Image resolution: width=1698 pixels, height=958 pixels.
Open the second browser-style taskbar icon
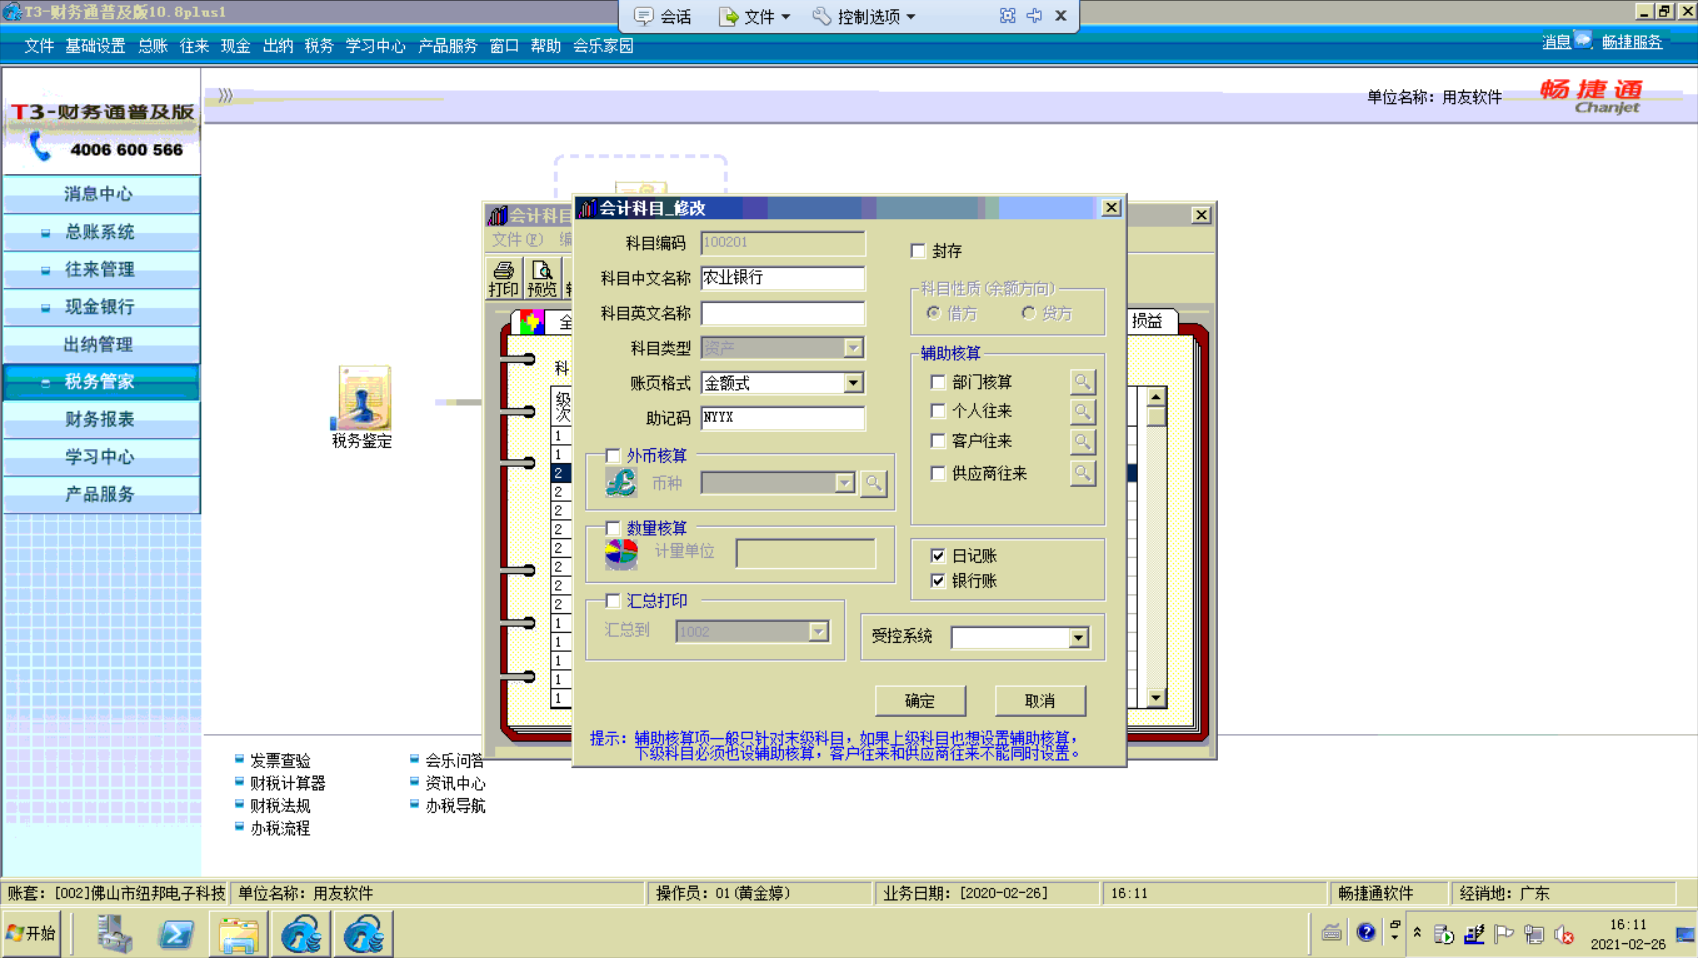pyautogui.click(x=363, y=935)
